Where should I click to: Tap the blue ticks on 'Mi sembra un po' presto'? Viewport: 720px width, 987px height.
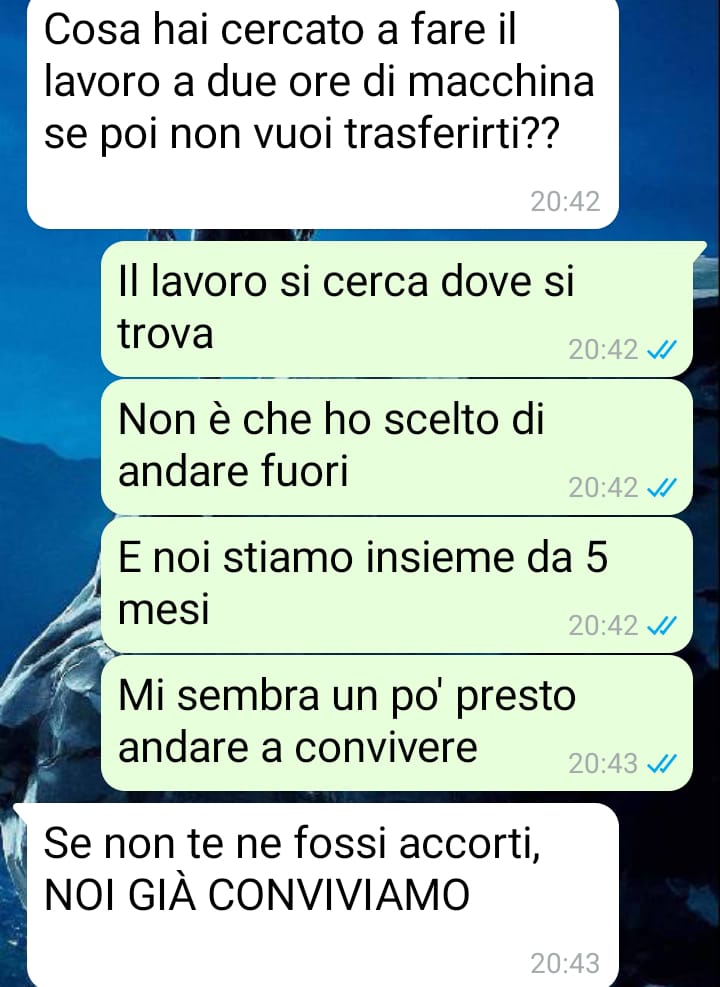point(662,764)
